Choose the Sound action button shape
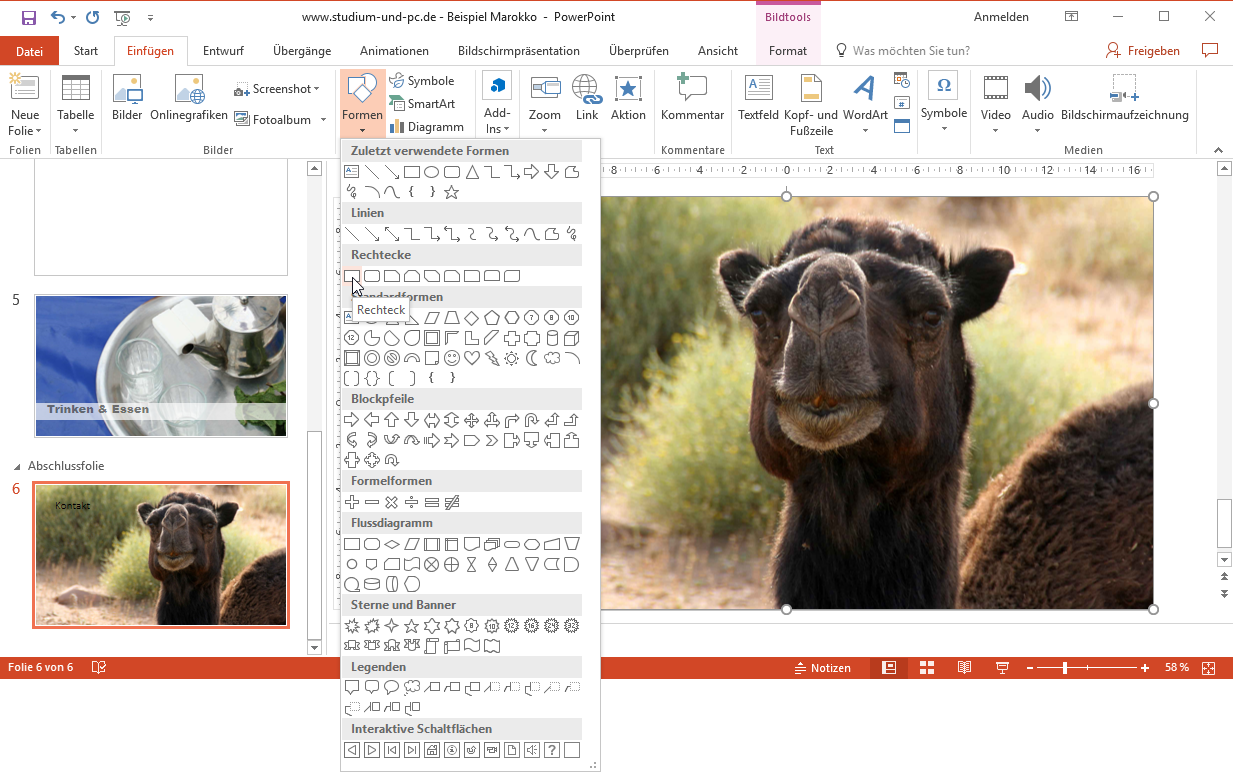 tap(532, 750)
